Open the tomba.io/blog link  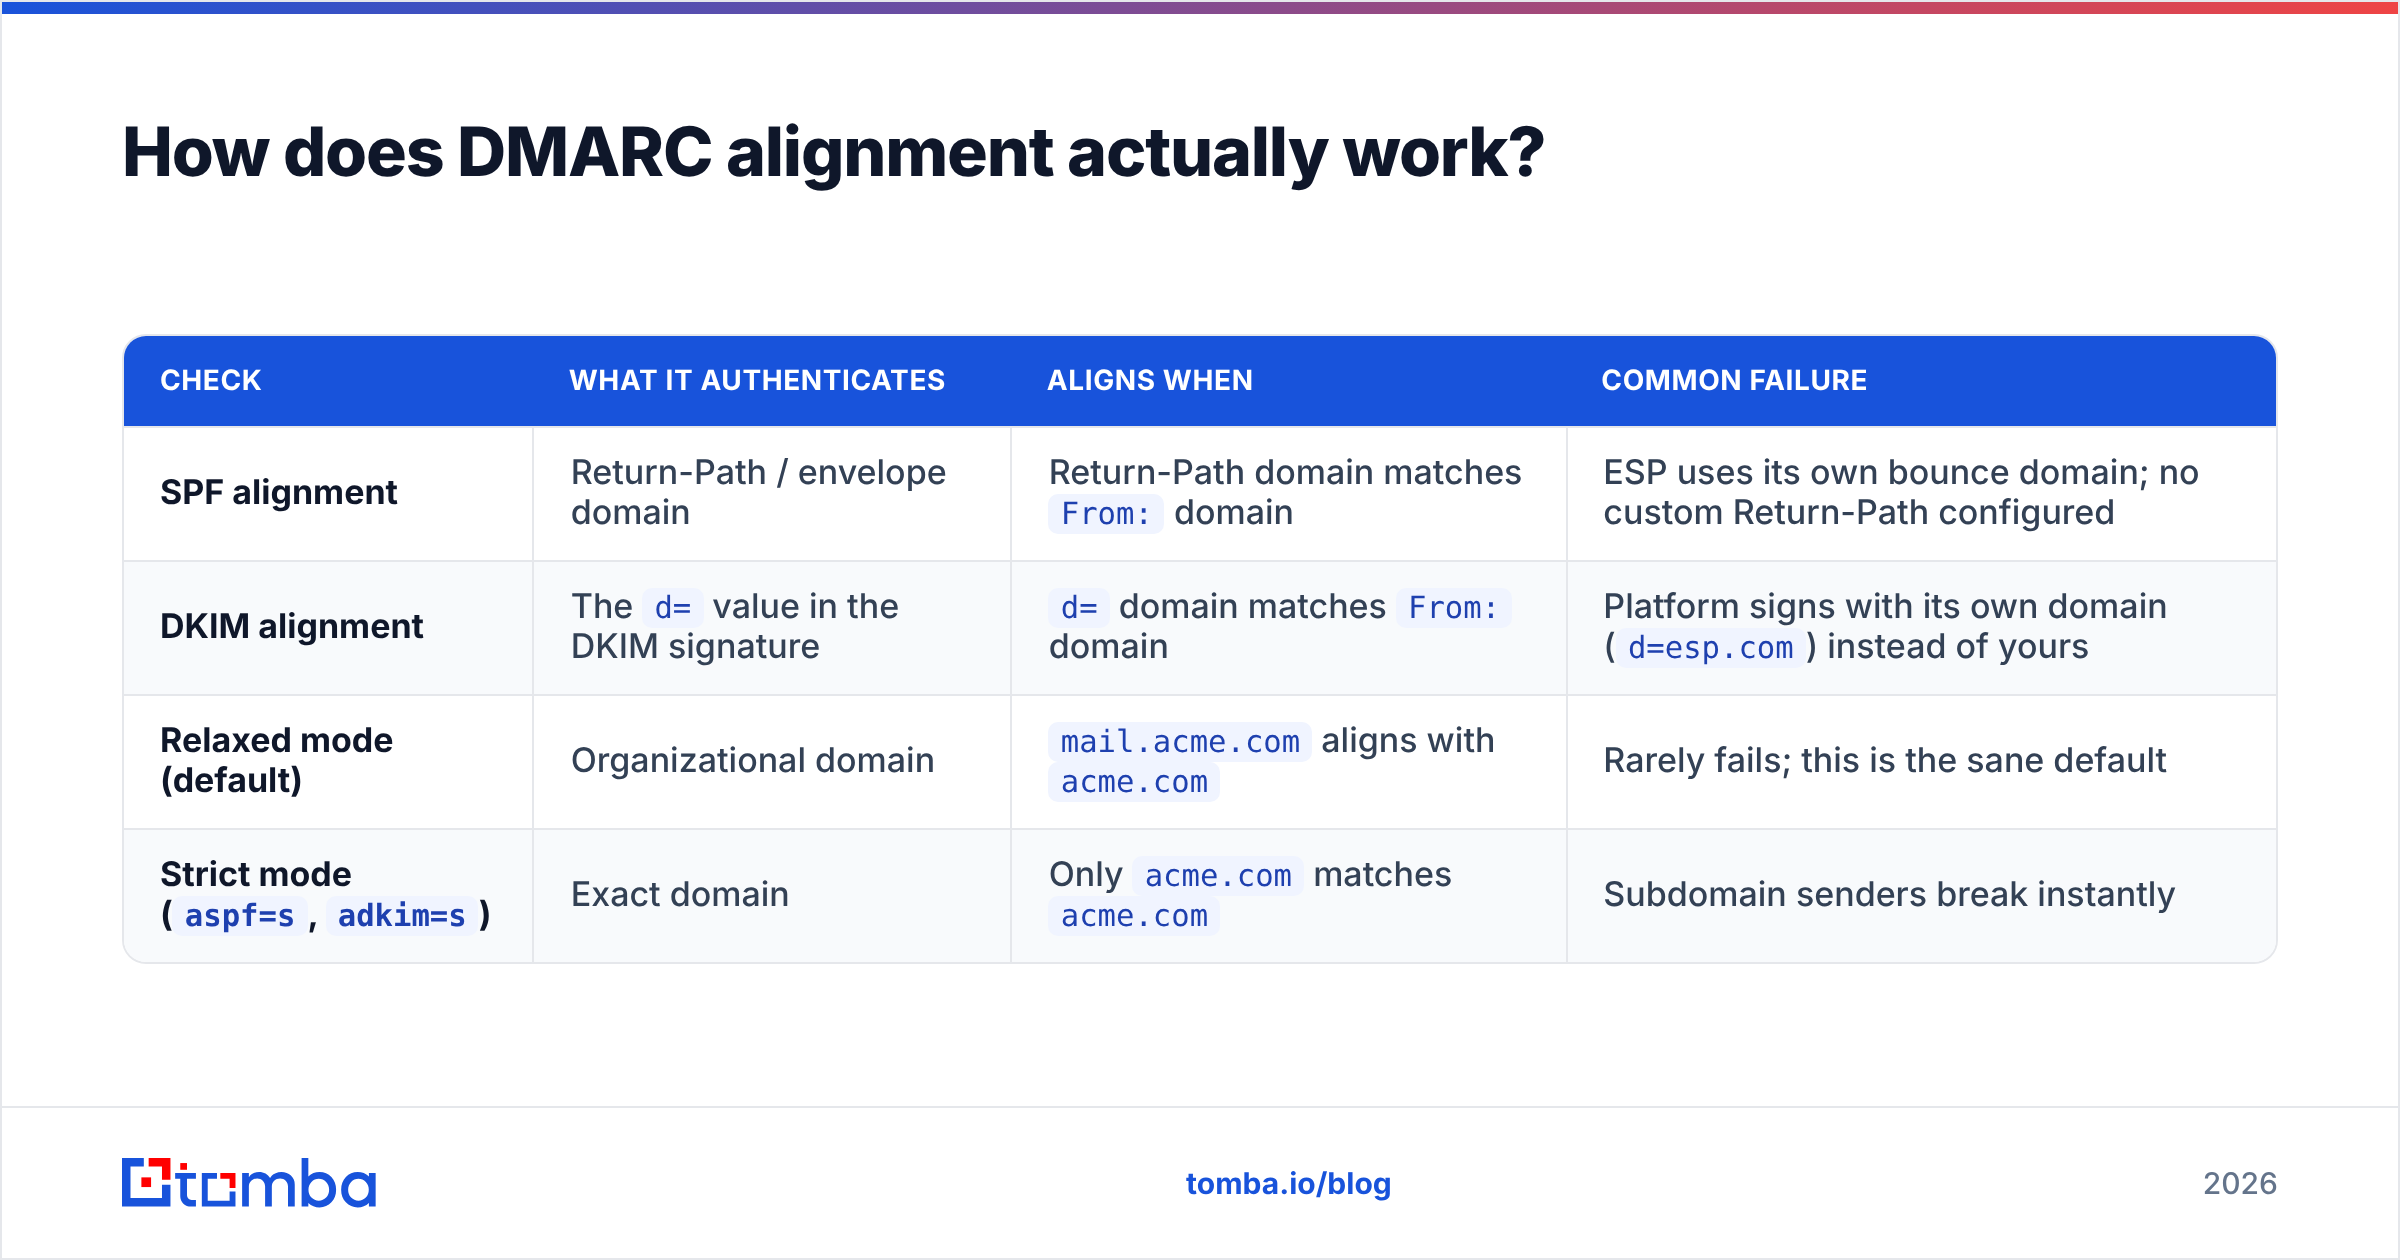[1288, 1184]
